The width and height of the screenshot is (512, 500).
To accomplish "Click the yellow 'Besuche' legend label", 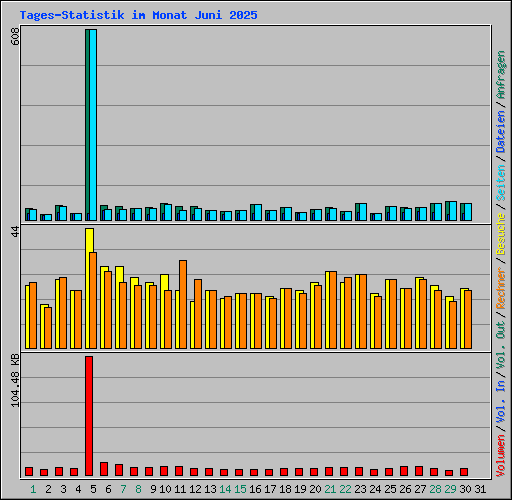I will point(501,234).
